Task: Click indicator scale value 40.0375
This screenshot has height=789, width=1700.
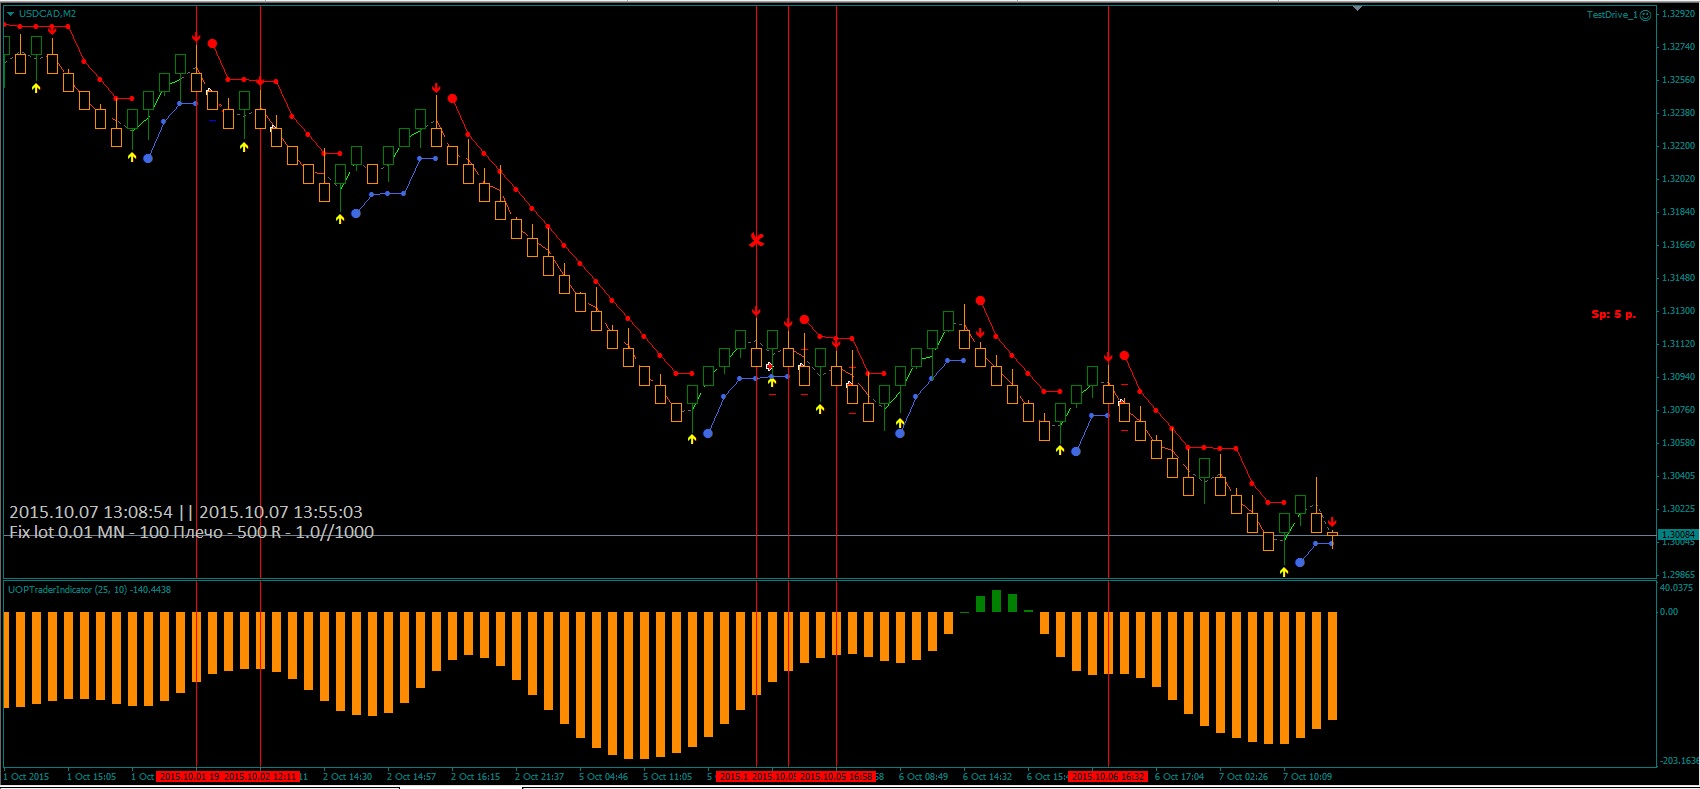Action: pyautogui.click(x=1676, y=588)
